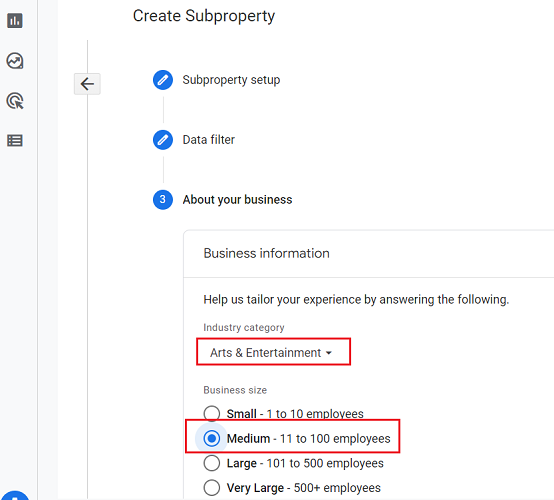Click the Data filter edit pencil icon

[x=163, y=140]
